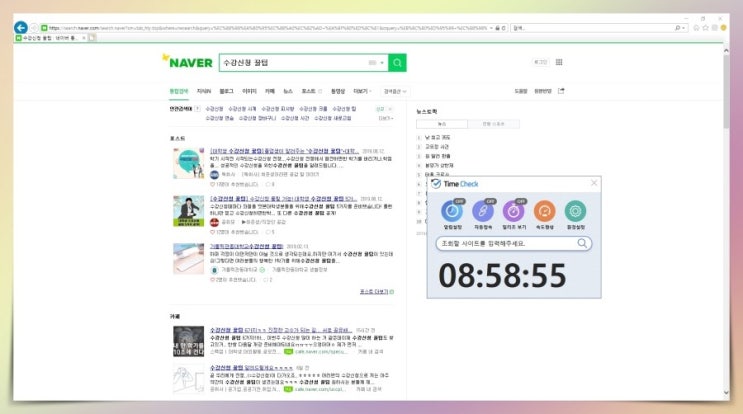Select the 뉴스 tab in search tabs
Image resolution: width=743 pixels, height=414 pixels.
[288, 91]
